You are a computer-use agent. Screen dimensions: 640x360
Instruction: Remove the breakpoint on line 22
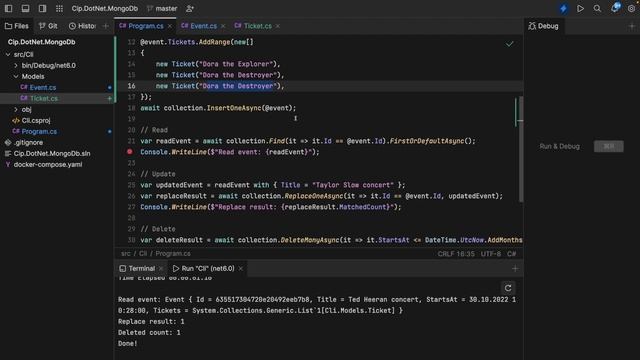129,151
